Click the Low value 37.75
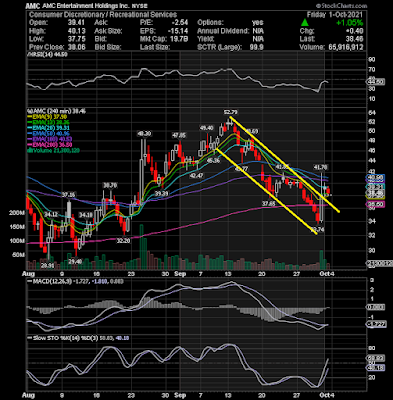Viewport: 393px width, 400px height. pyautogui.click(x=76, y=39)
